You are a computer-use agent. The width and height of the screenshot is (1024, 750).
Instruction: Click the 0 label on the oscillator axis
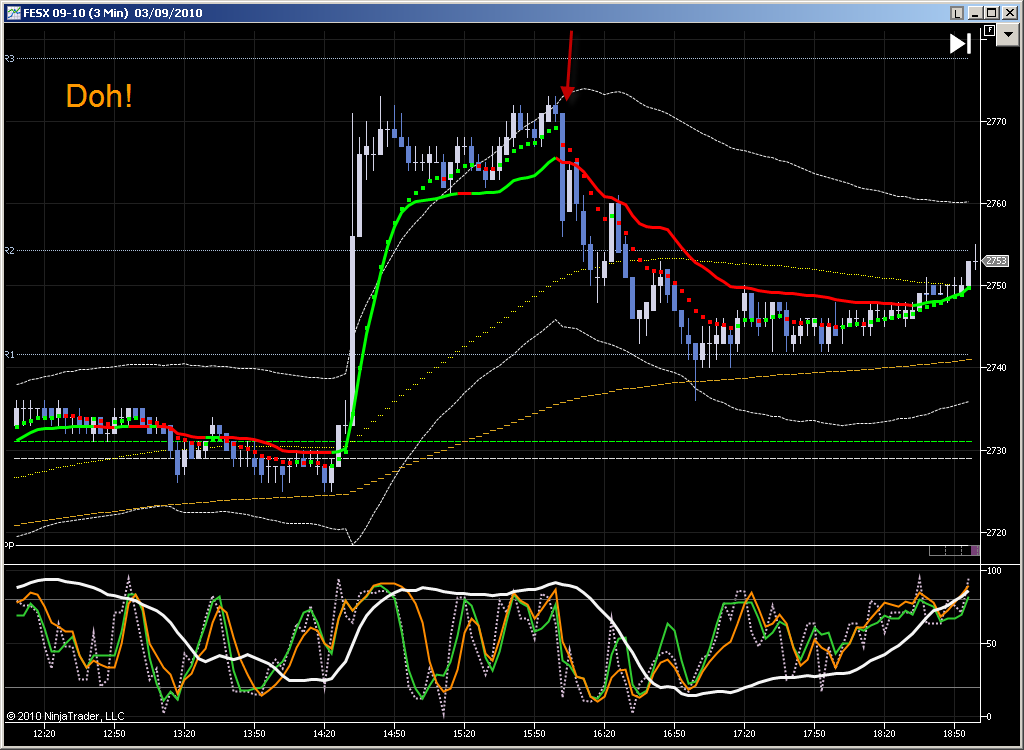(x=989, y=717)
